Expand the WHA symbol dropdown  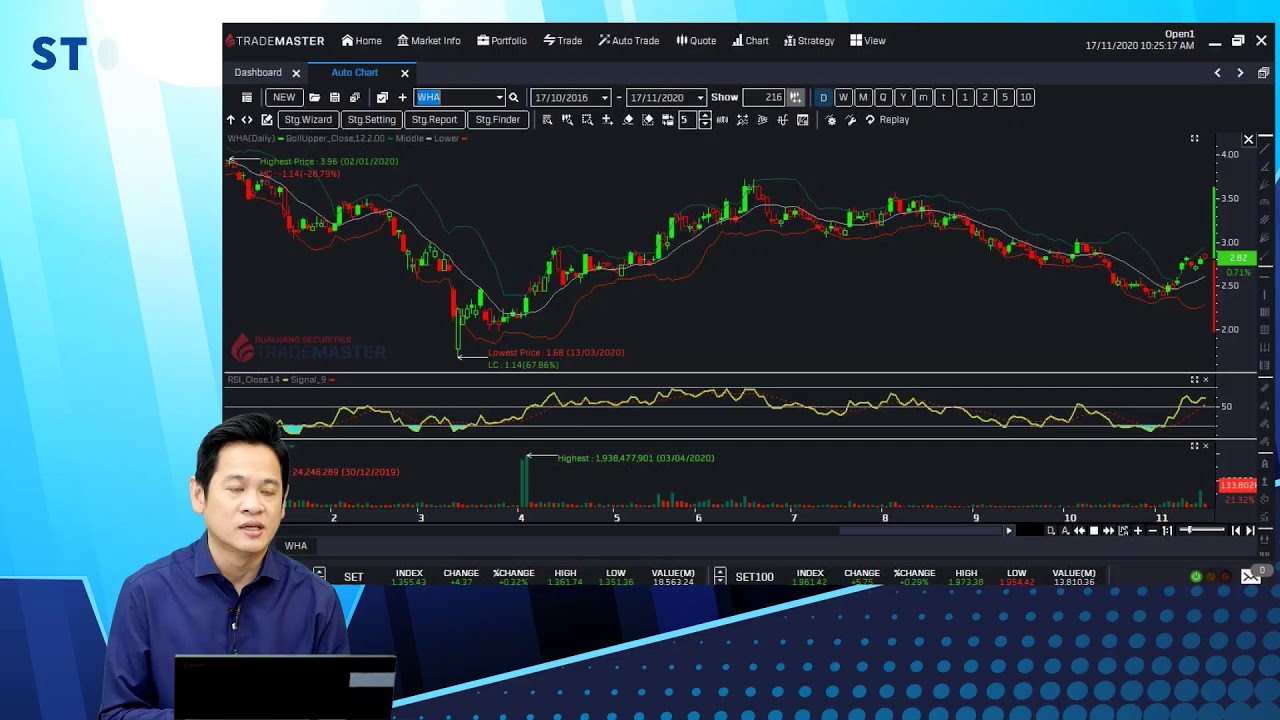[499, 97]
